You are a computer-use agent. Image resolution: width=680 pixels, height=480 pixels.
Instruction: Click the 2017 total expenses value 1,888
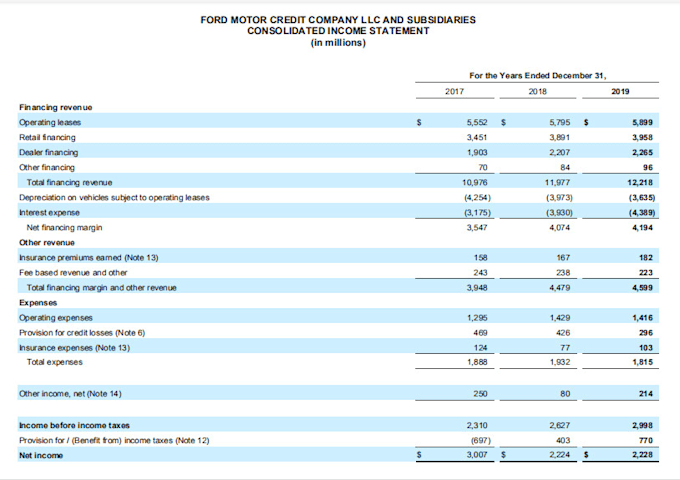477,362
